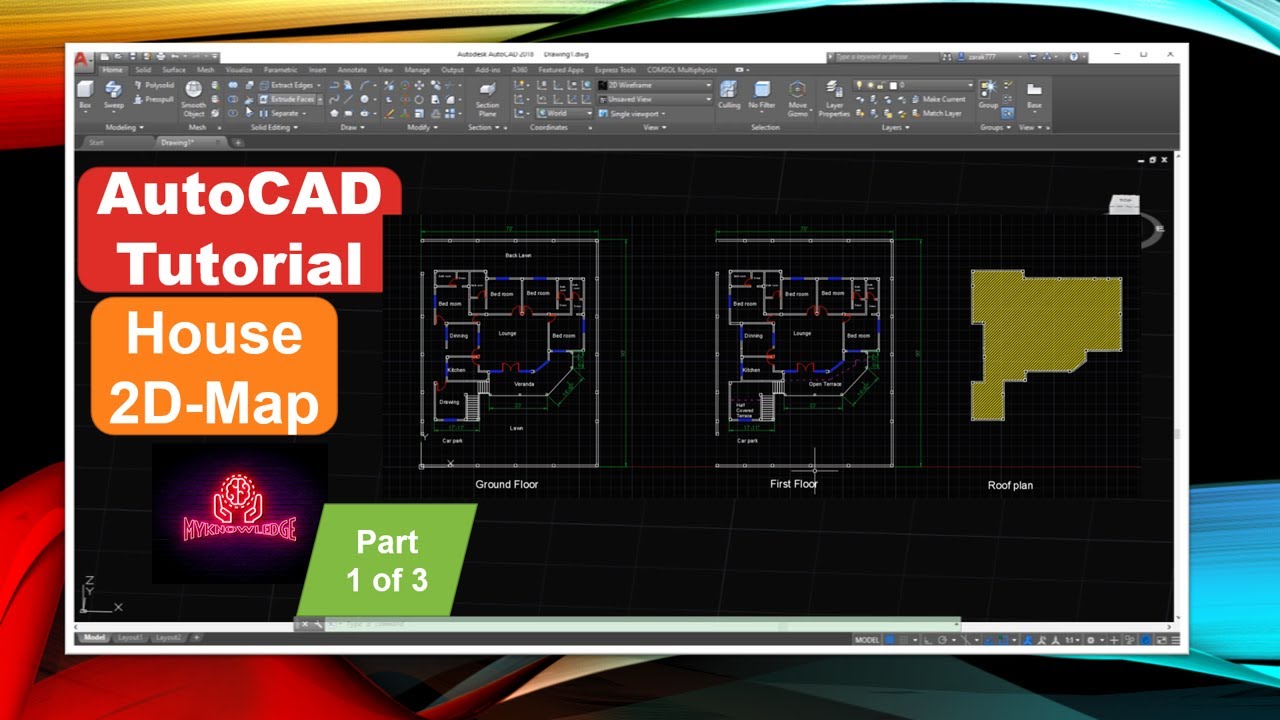Open the Unsaved View dropdown
Screen dimensions: 1280x720
point(654,99)
